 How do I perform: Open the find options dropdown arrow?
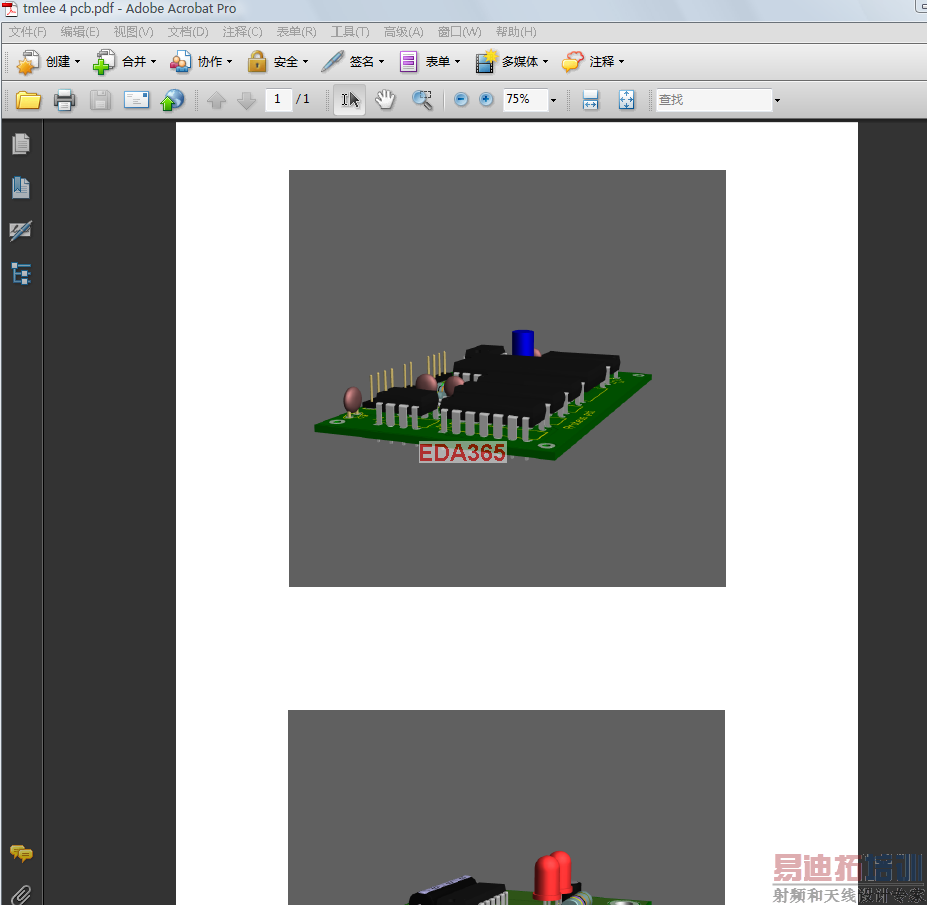click(x=777, y=100)
